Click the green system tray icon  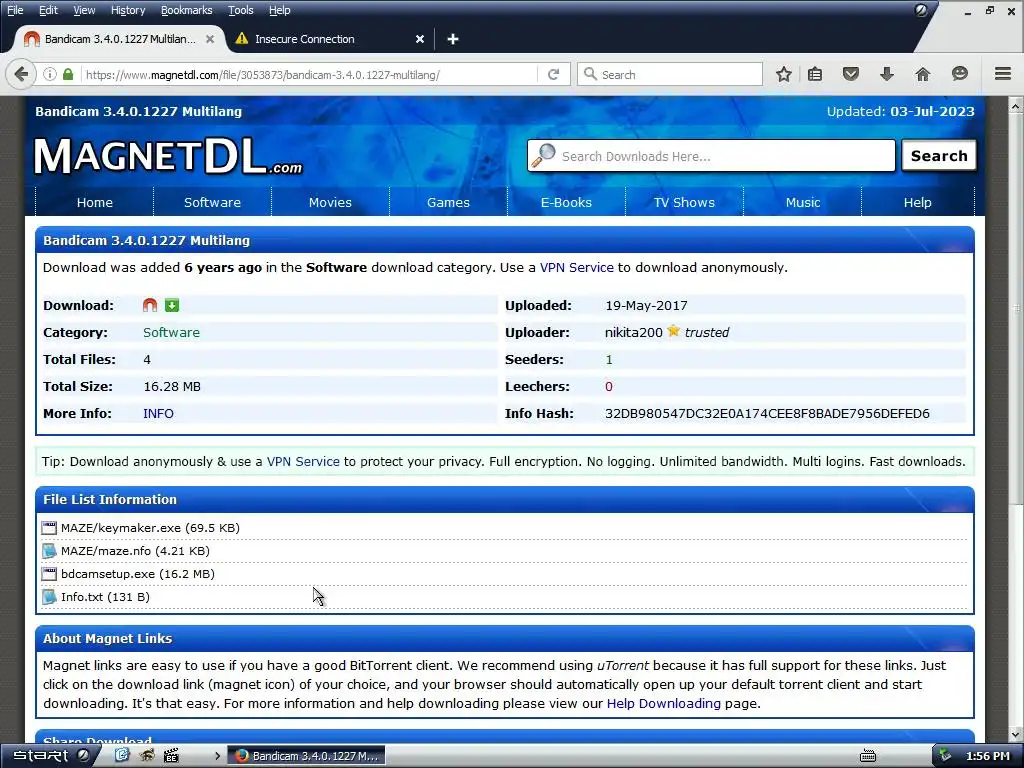[944, 756]
